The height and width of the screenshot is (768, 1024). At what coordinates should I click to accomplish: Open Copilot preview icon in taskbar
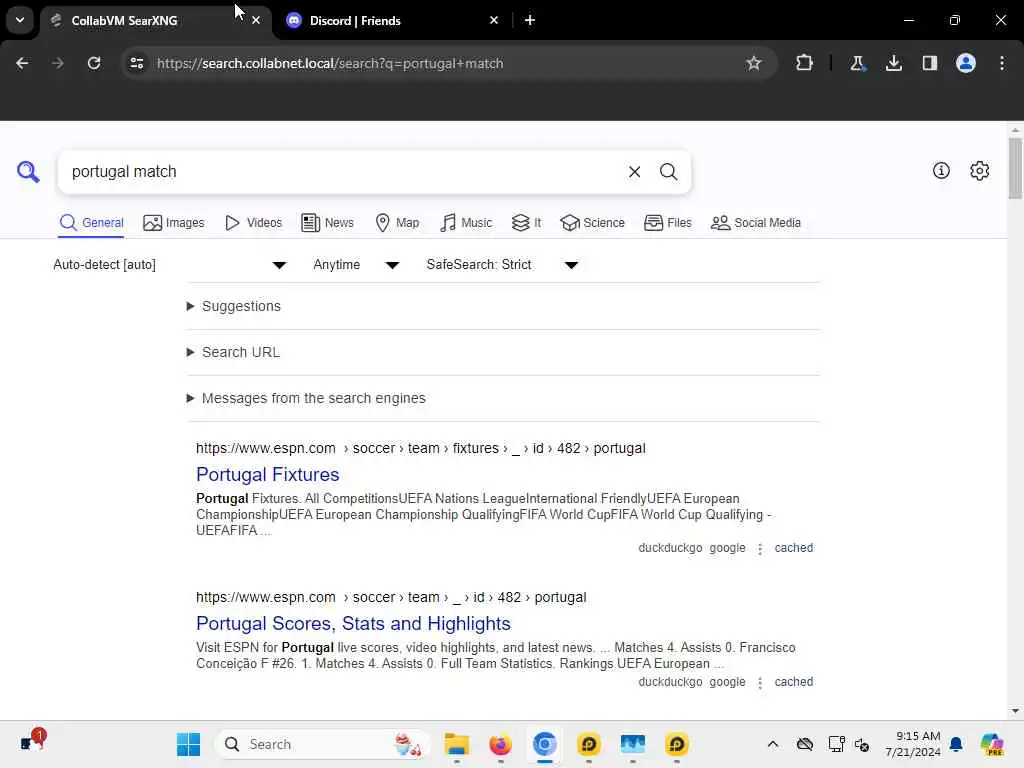pyautogui.click(x=991, y=744)
